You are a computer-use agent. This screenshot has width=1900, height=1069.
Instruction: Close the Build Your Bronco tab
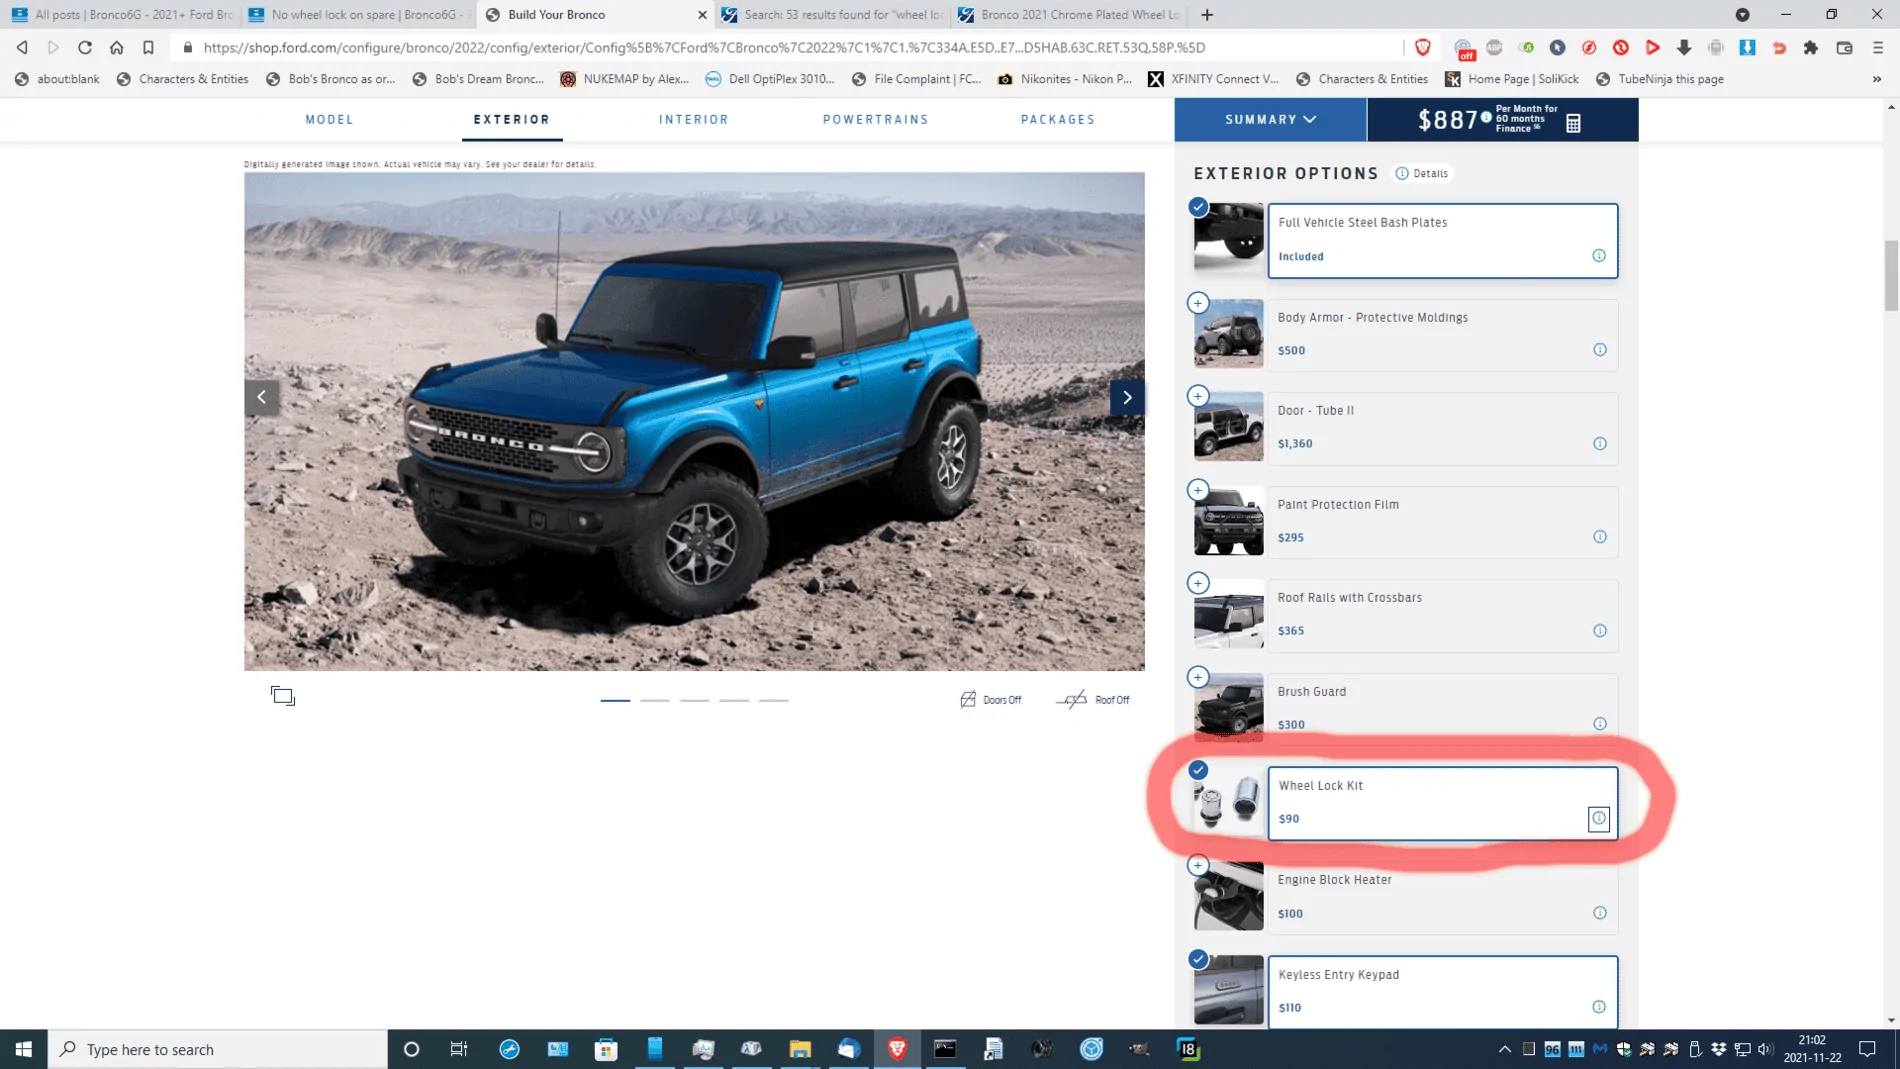(x=702, y=15)
